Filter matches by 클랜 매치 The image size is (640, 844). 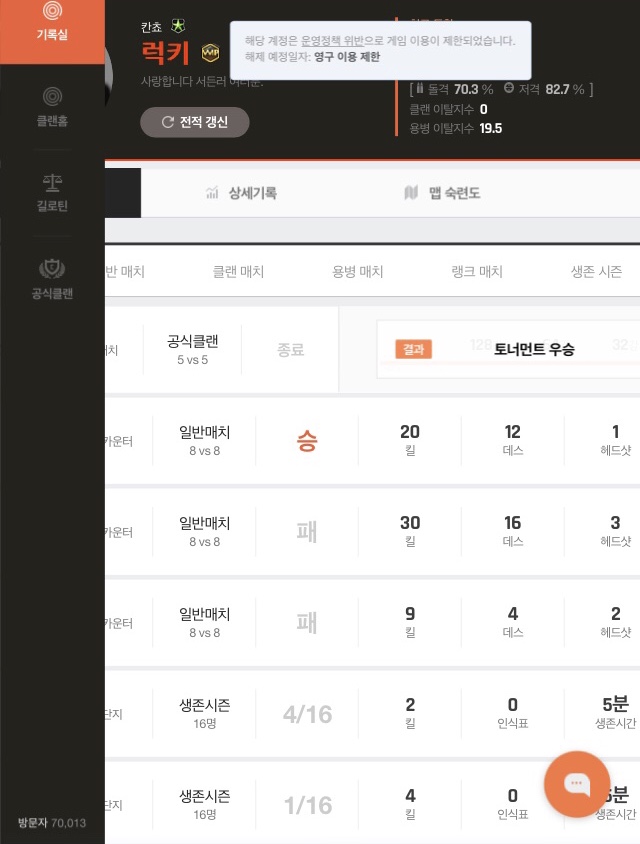[238, 272]
